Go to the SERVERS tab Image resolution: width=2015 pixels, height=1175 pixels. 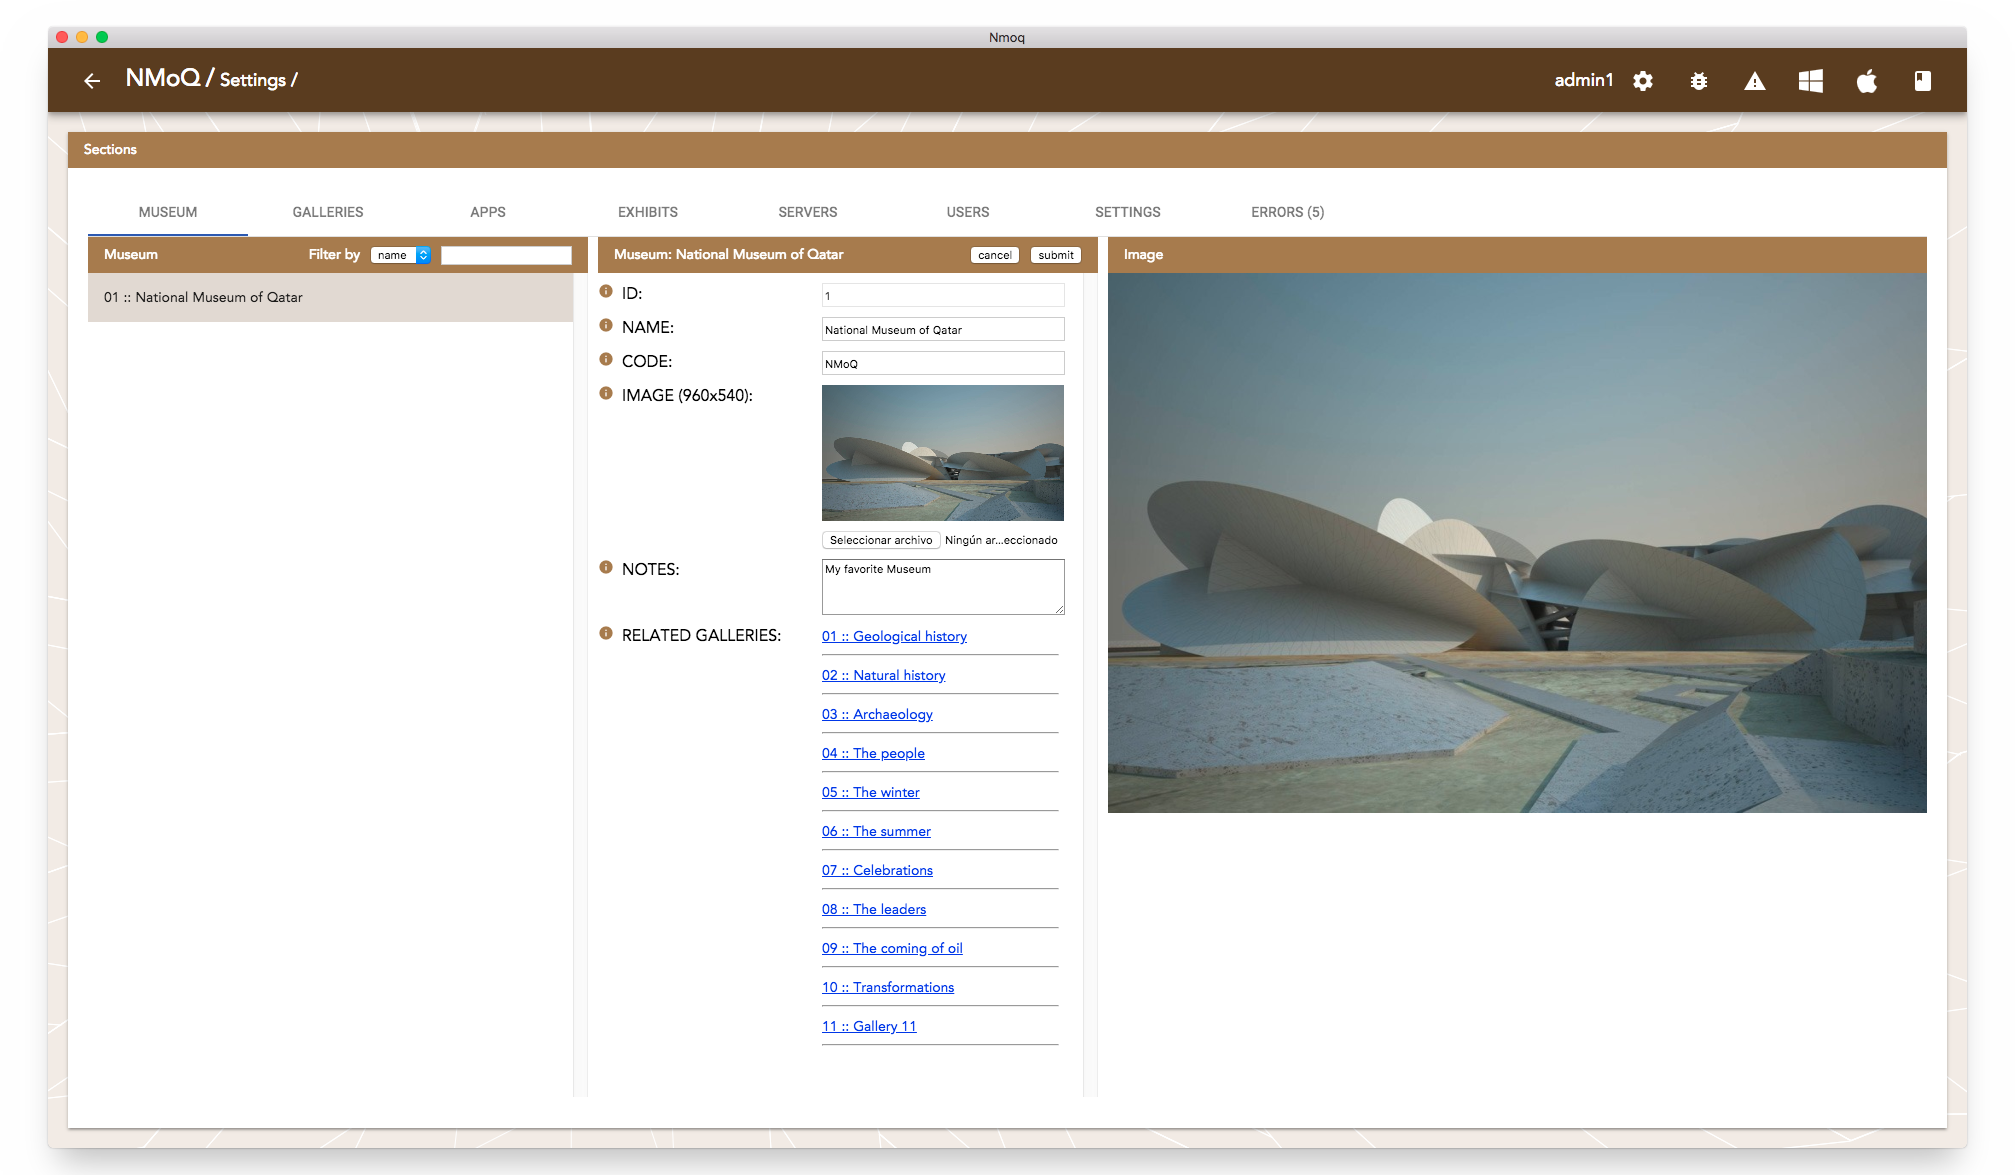pos(808,212)
